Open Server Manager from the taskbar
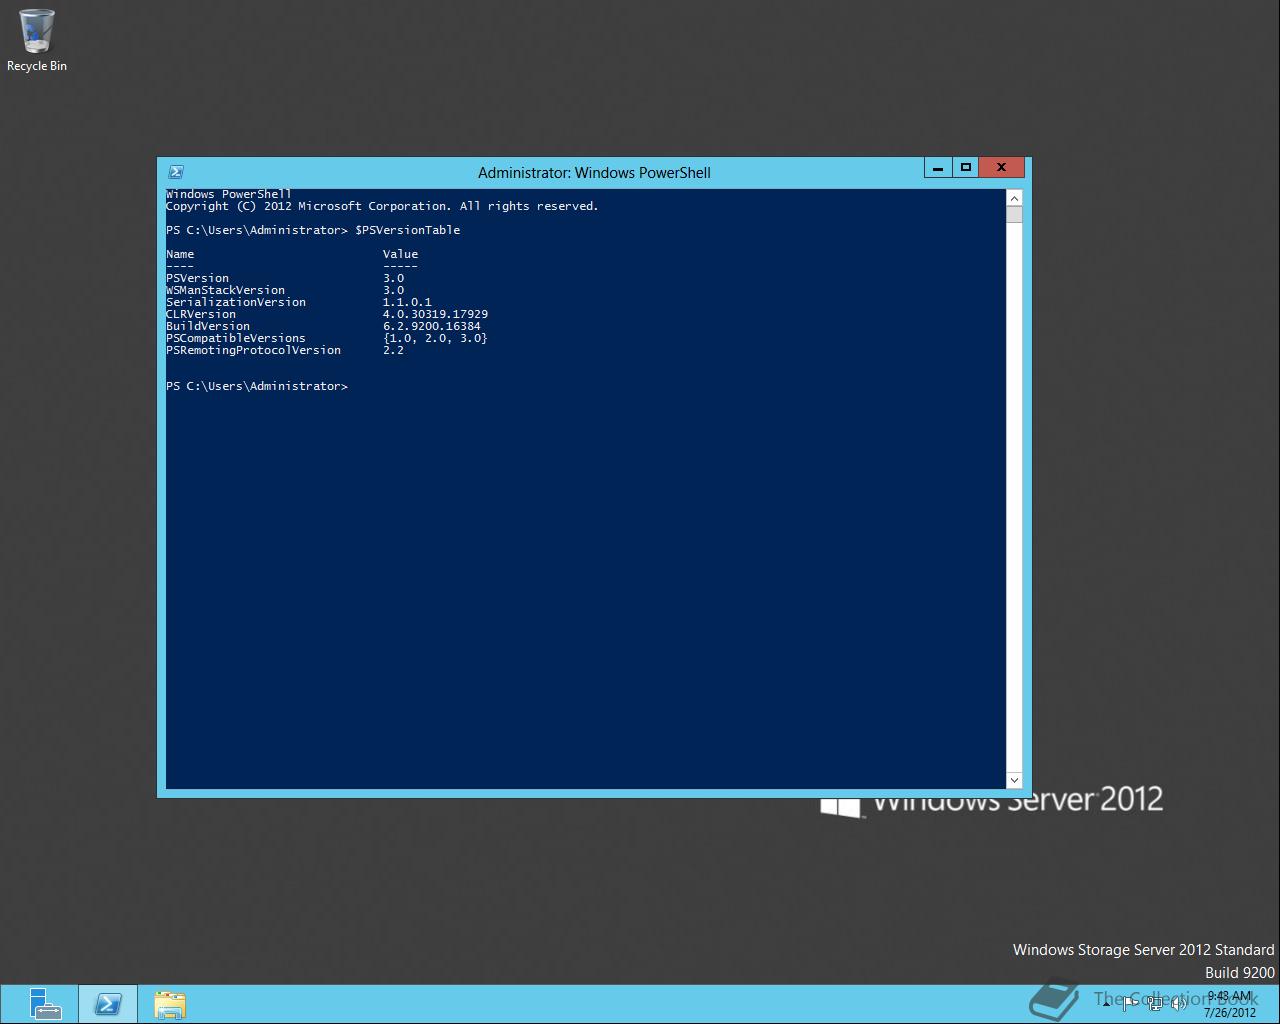Image resolution: width=1280 pixels, height=1024 pixels. [x=45, y=1004]
